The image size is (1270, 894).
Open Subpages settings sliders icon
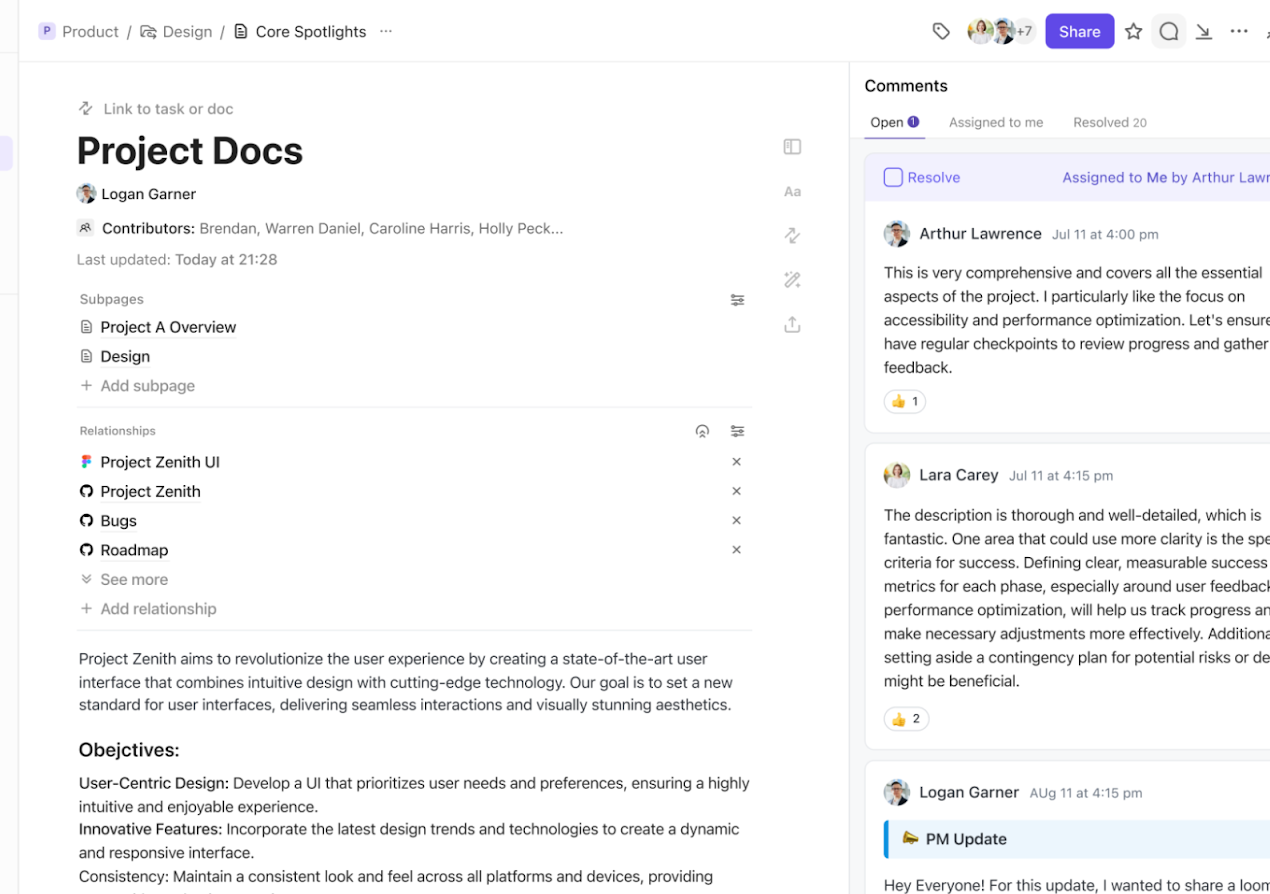point(737,299)
